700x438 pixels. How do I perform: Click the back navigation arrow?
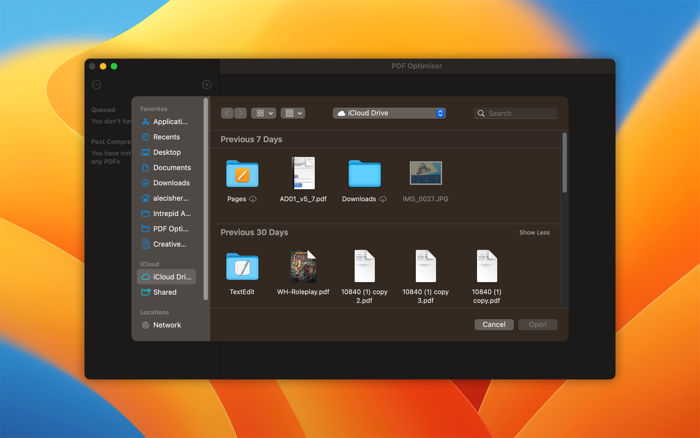(x=227, y=113)
